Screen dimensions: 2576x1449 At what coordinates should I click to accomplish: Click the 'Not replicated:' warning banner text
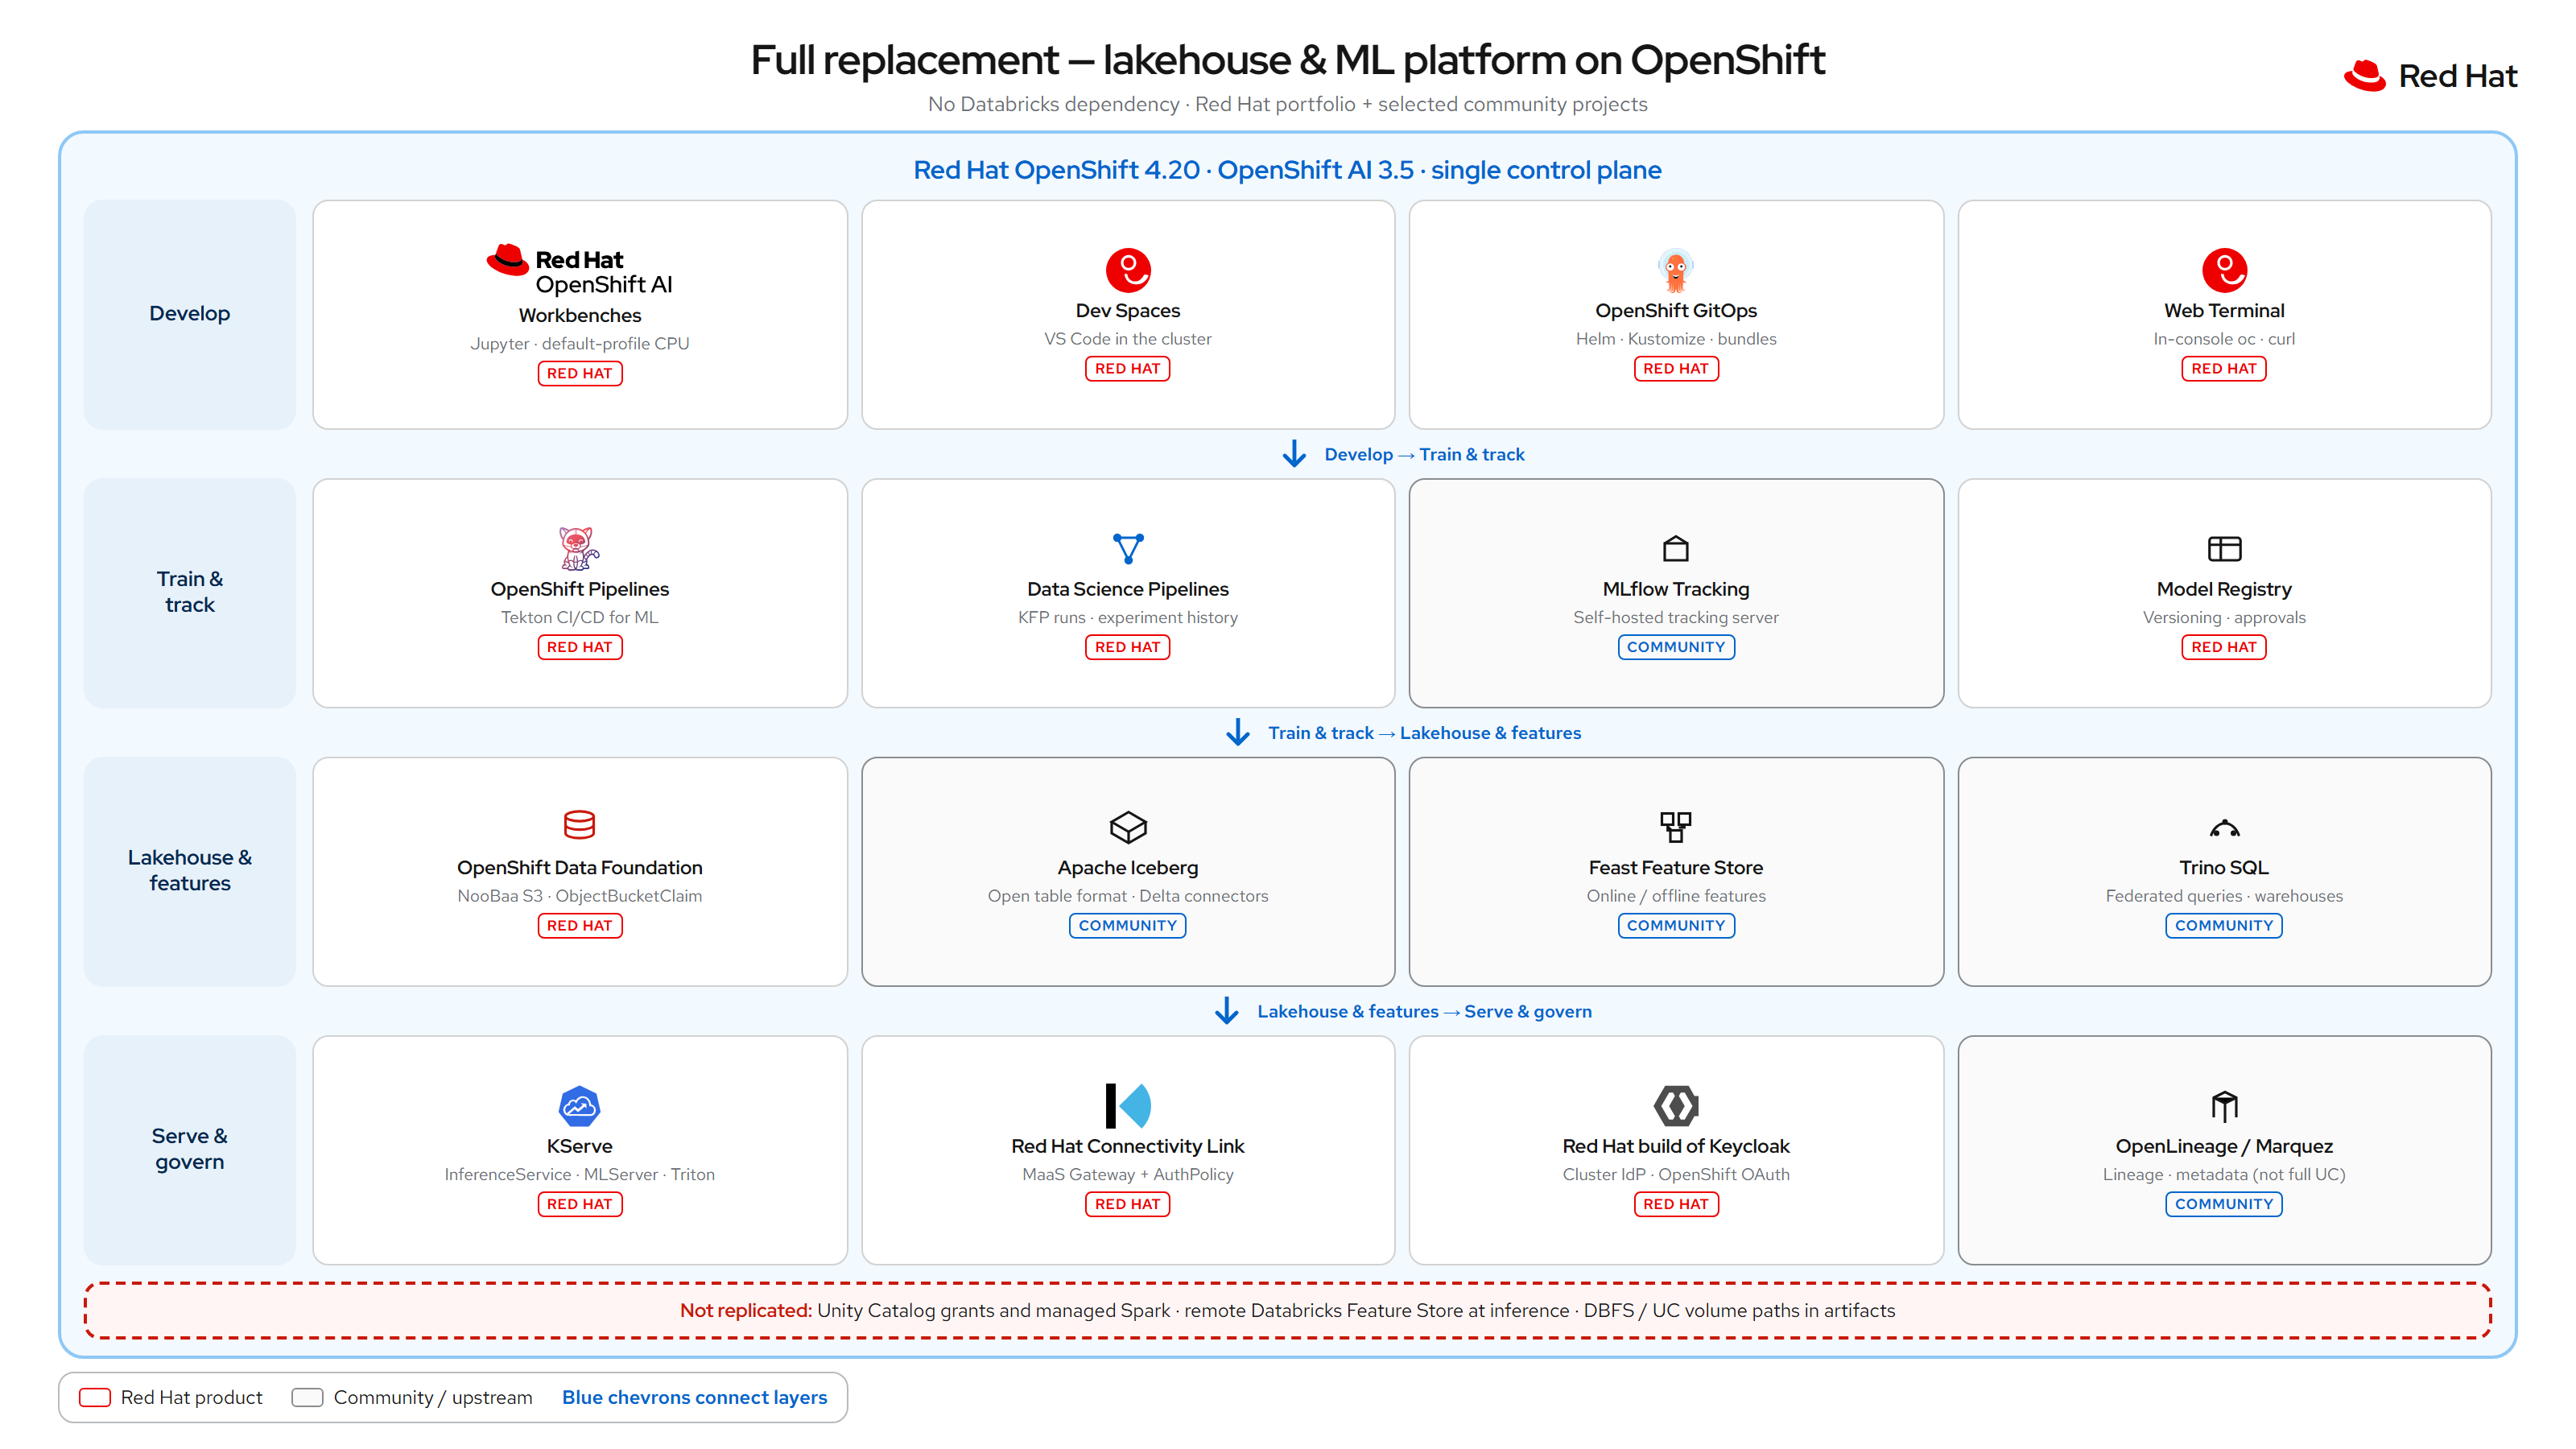tap(745, 1310)
